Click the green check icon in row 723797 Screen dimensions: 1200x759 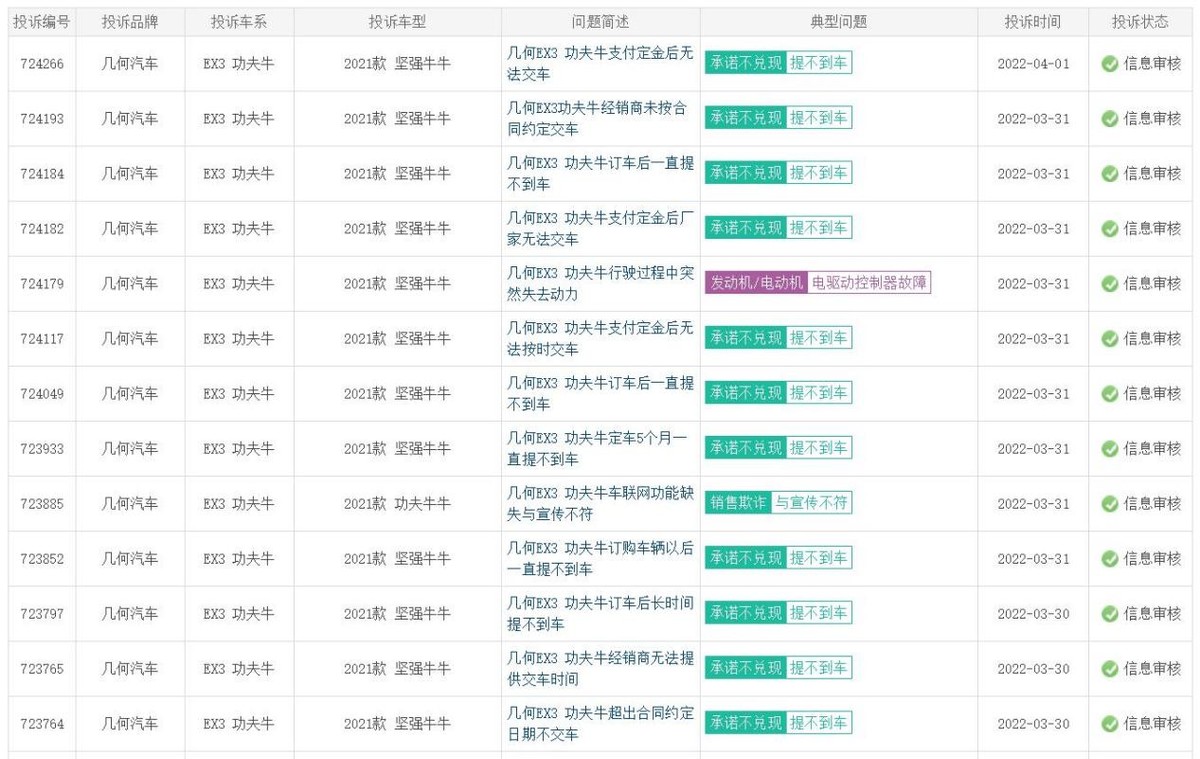coord(1109,614)
